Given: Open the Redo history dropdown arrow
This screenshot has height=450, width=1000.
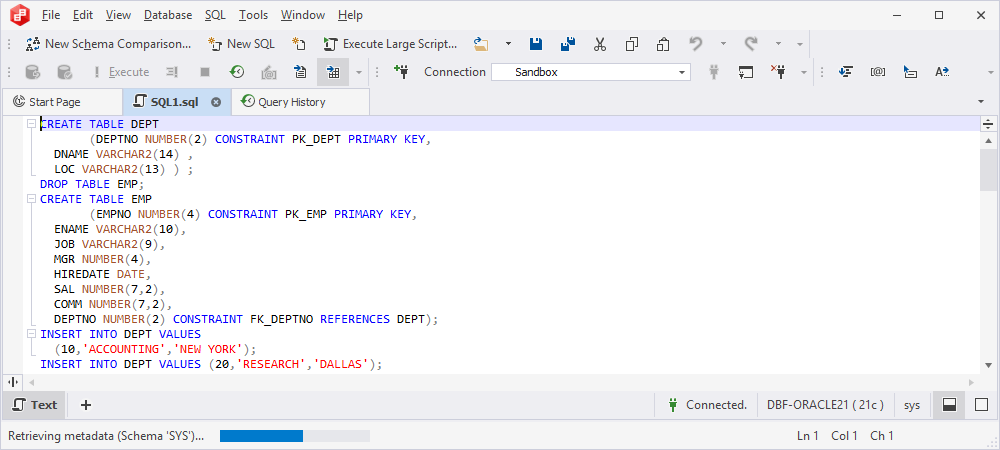Looking at the screenshot, I should (779, 44).
